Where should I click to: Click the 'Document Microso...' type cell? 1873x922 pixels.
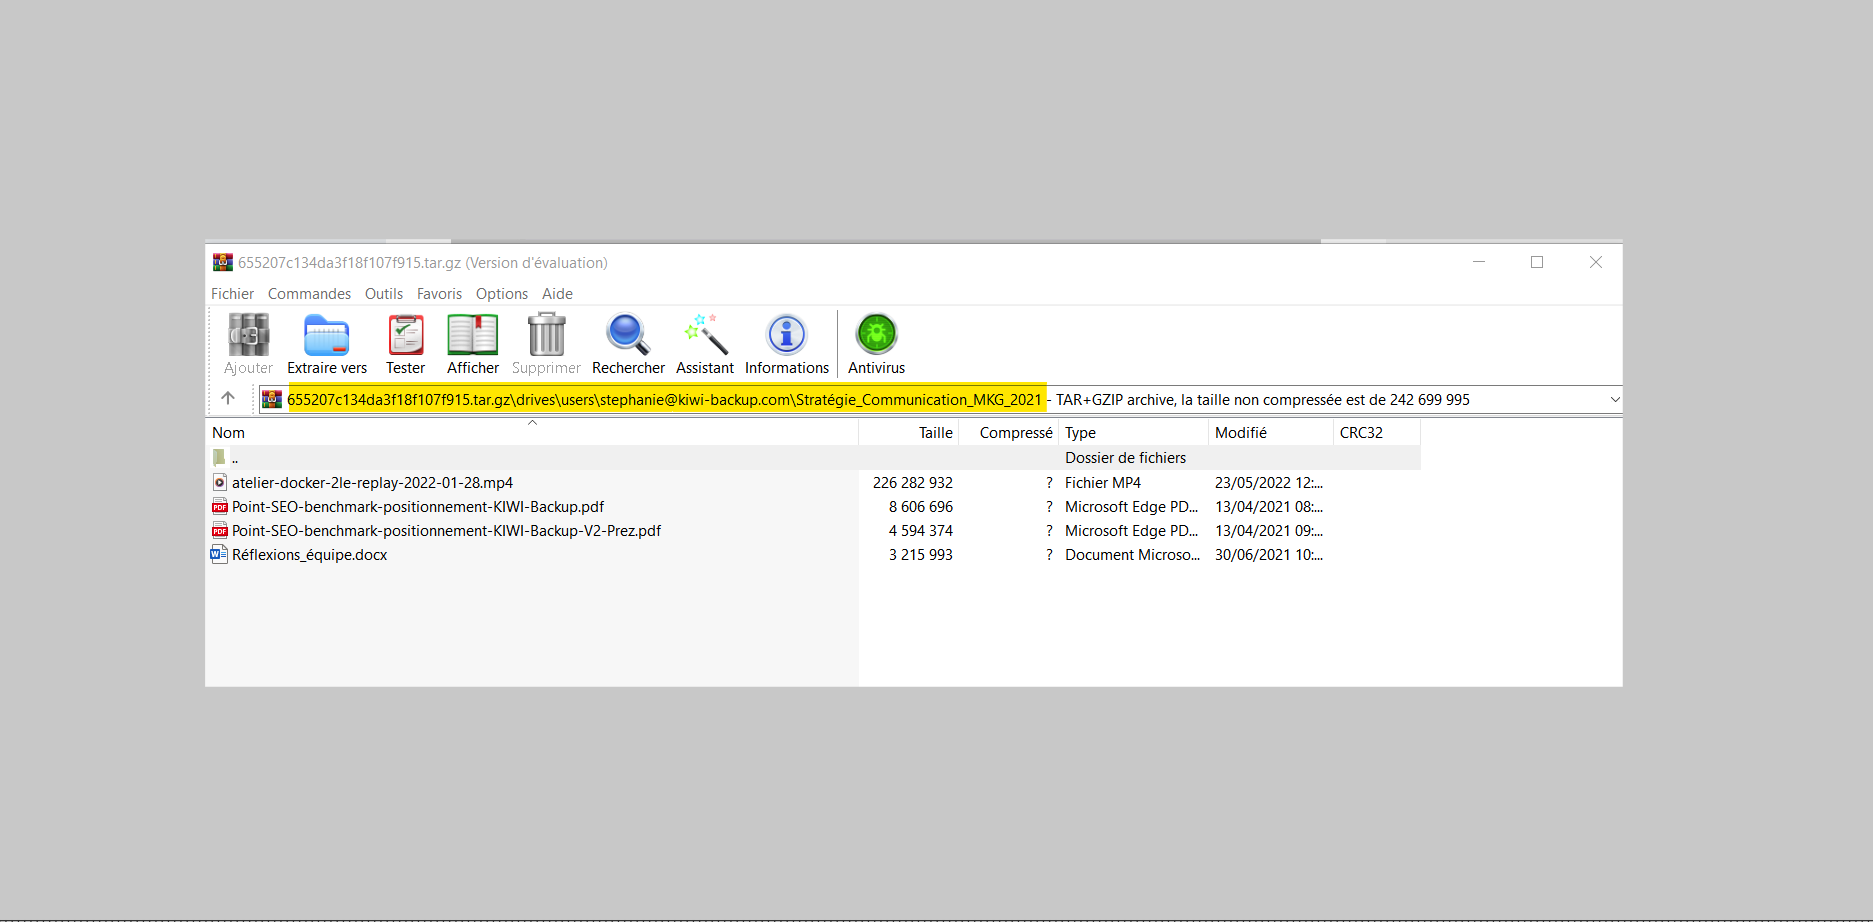[x=1132, y=555]
